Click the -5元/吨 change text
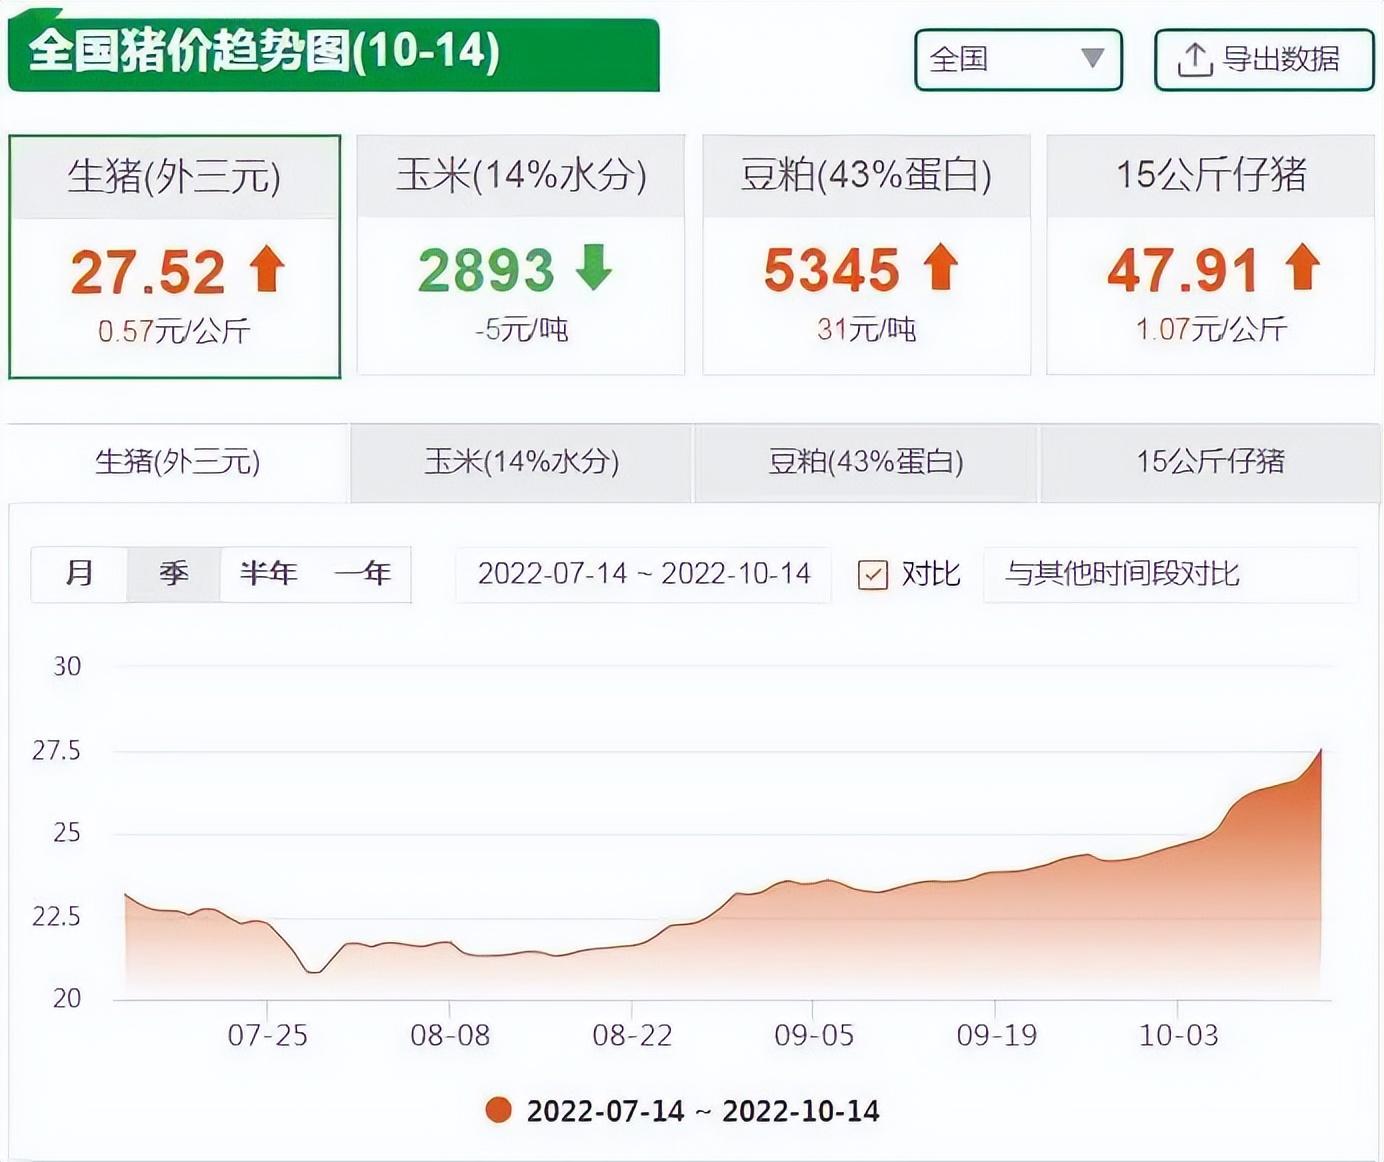This screenshot has width=1384, height=1162. [x=521, y=329]
